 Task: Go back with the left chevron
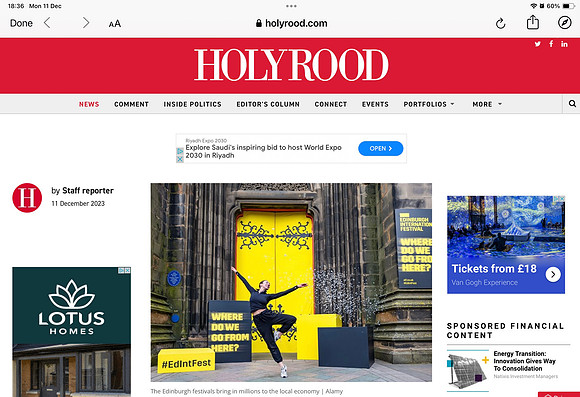(47, 23)
